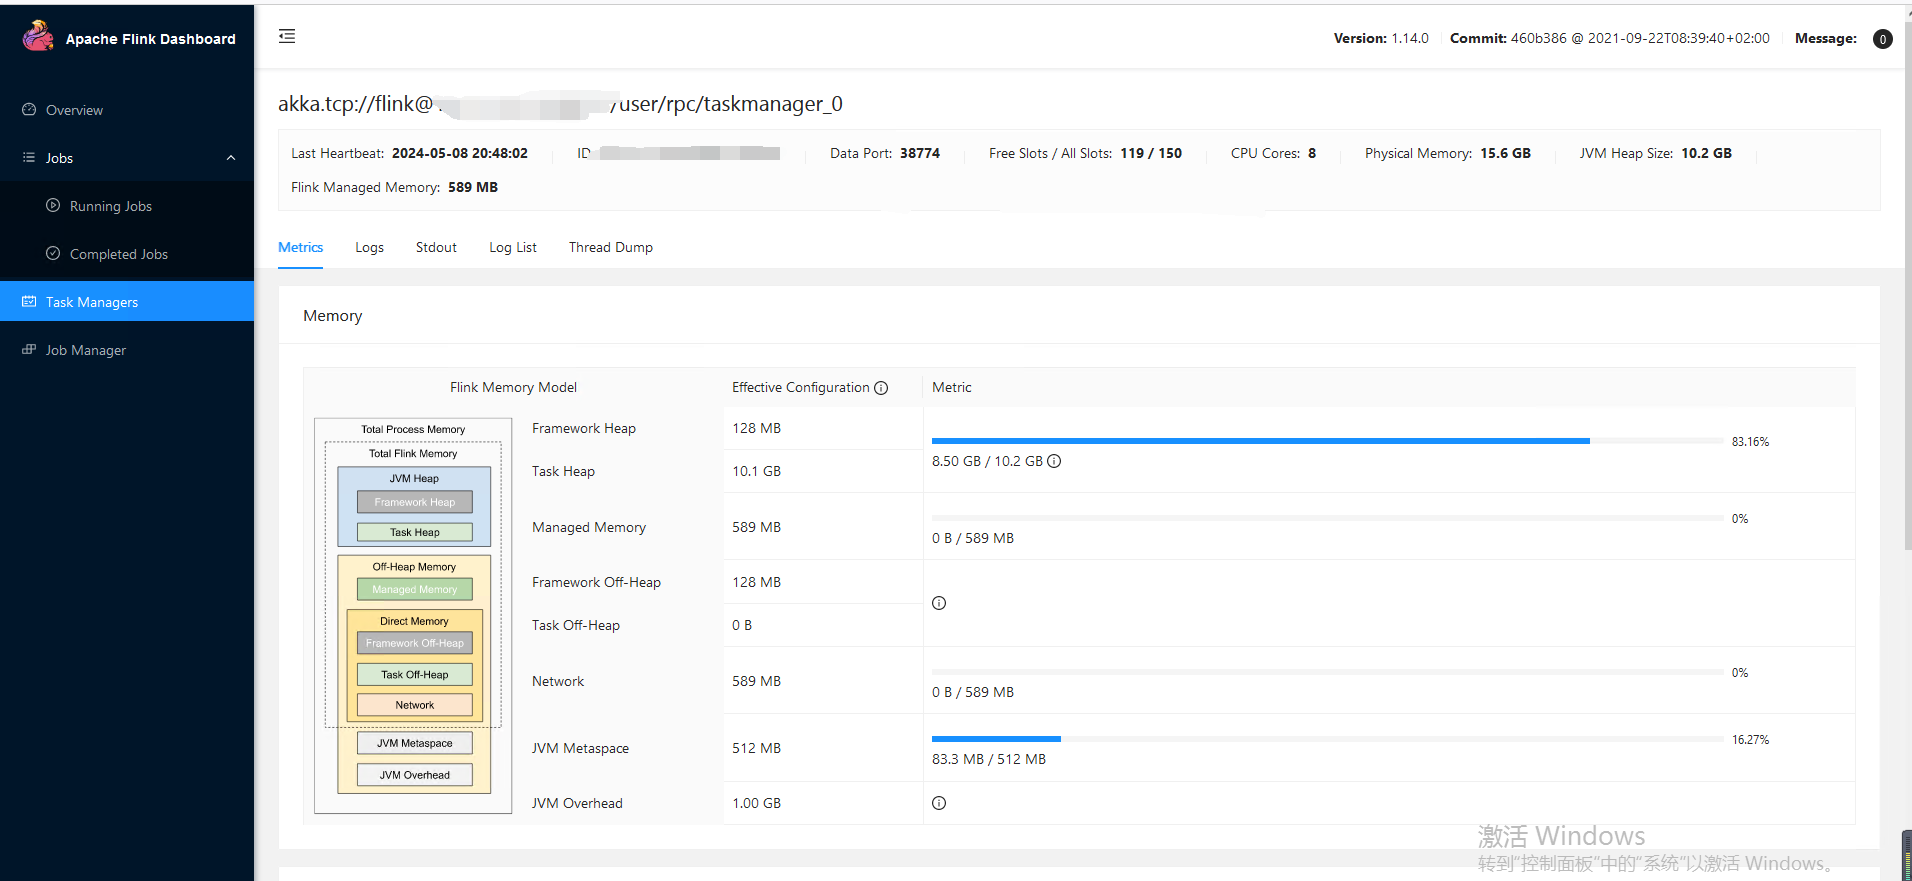
Task: Click the Apache Flink squirrel logo
Action: point(38,37)
